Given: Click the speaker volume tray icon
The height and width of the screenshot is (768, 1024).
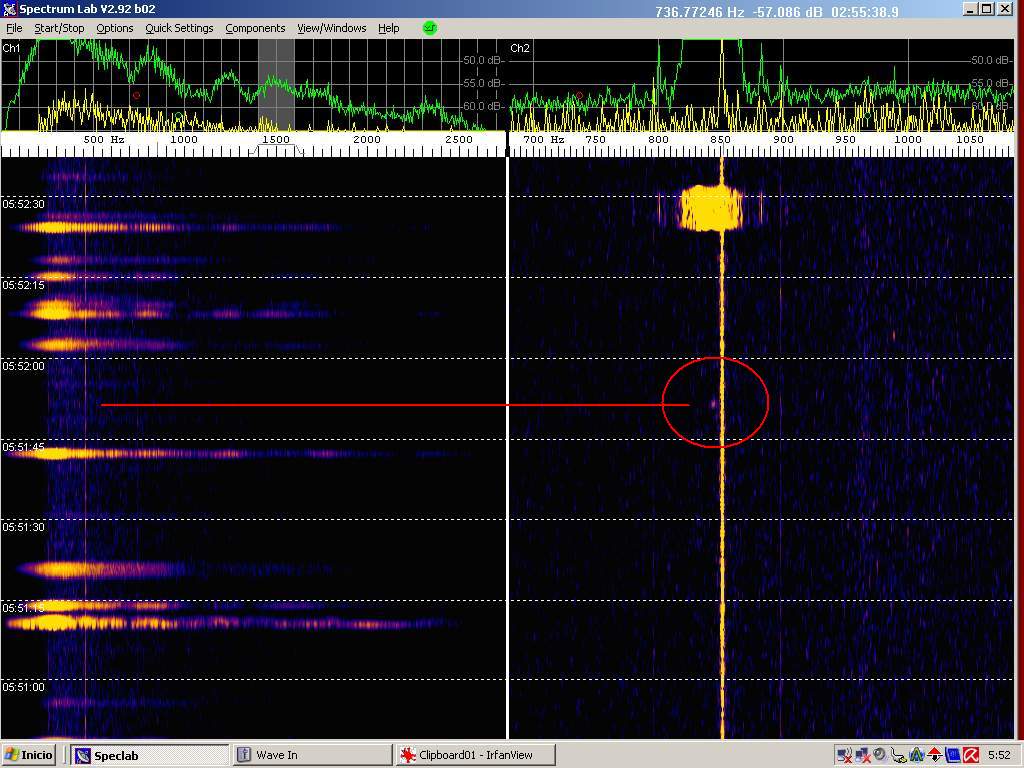Looking at the screenshot, I should (x=879, y=755).
